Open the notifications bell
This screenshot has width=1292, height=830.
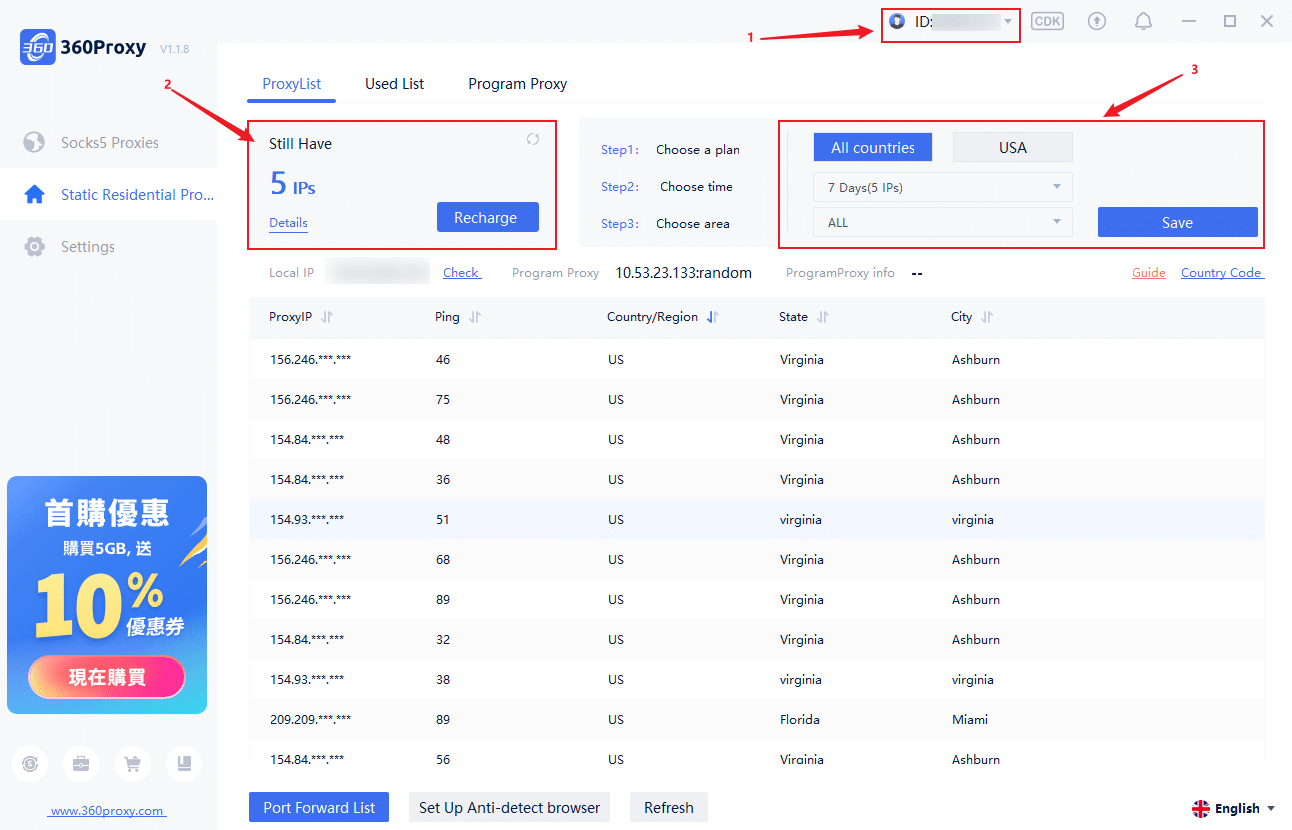[1143, 21]
